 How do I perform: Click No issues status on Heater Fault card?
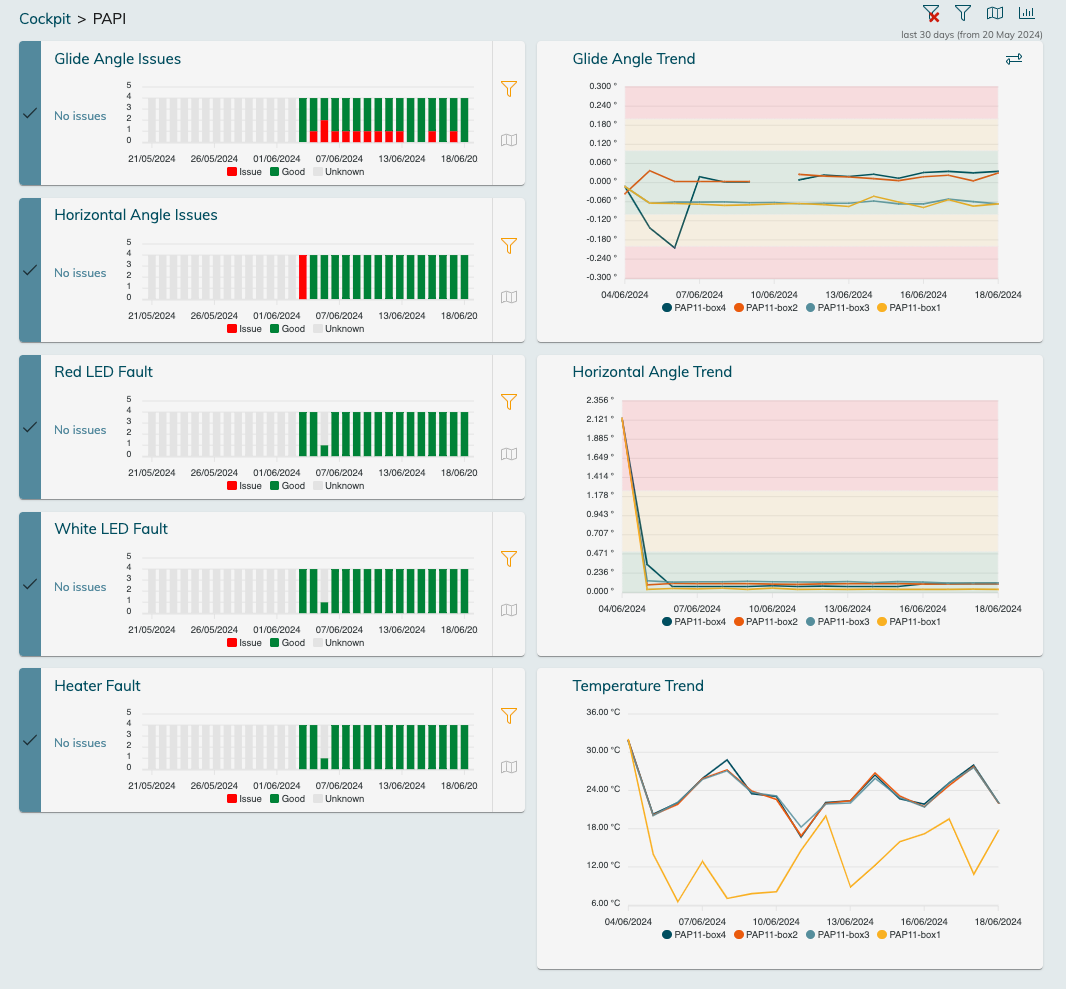[80, 743]
